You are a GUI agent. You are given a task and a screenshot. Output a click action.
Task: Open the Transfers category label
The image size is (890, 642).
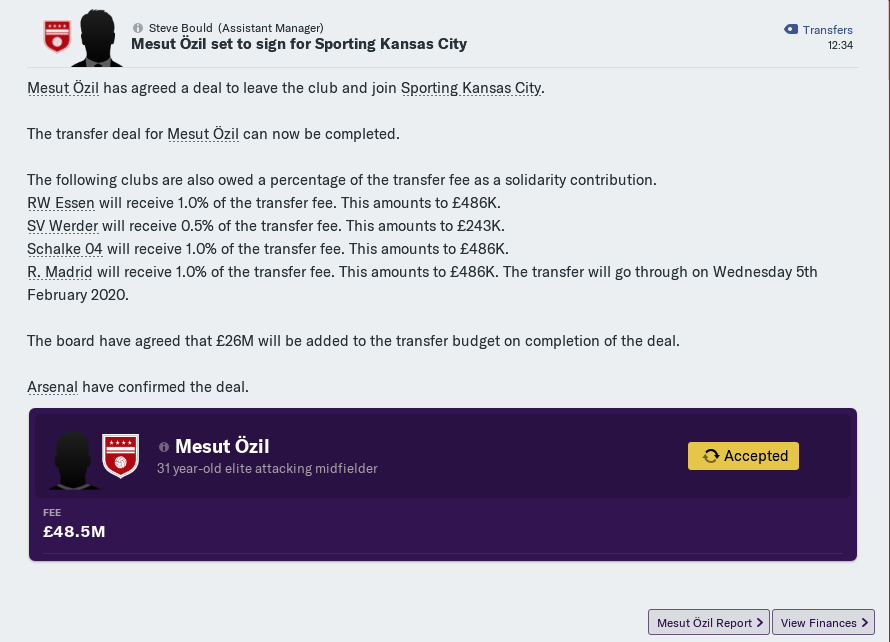point(827,30)
